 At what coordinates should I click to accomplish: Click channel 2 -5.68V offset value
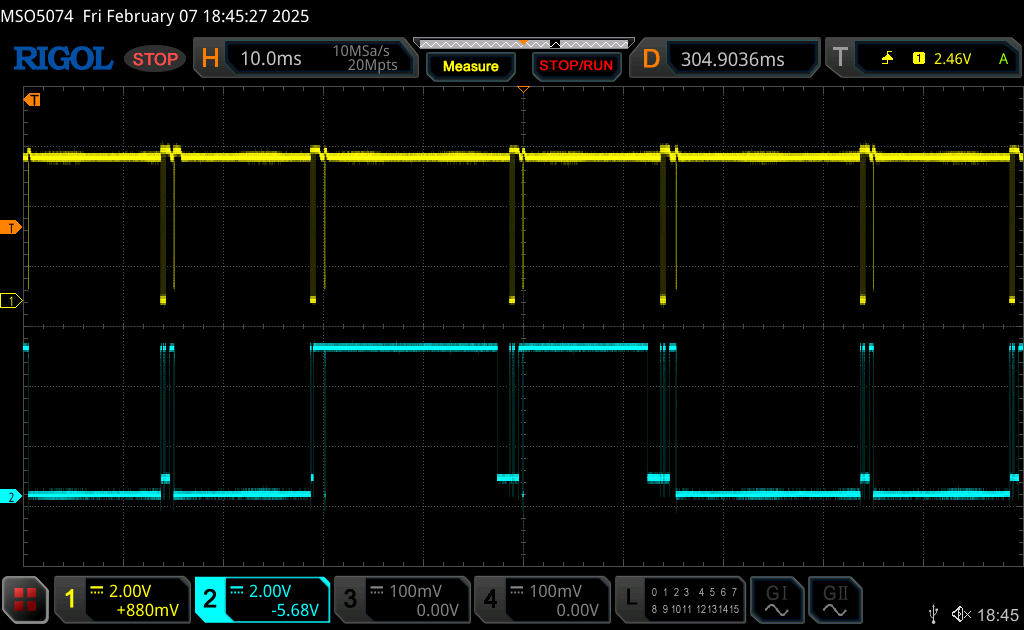(295, 610)
